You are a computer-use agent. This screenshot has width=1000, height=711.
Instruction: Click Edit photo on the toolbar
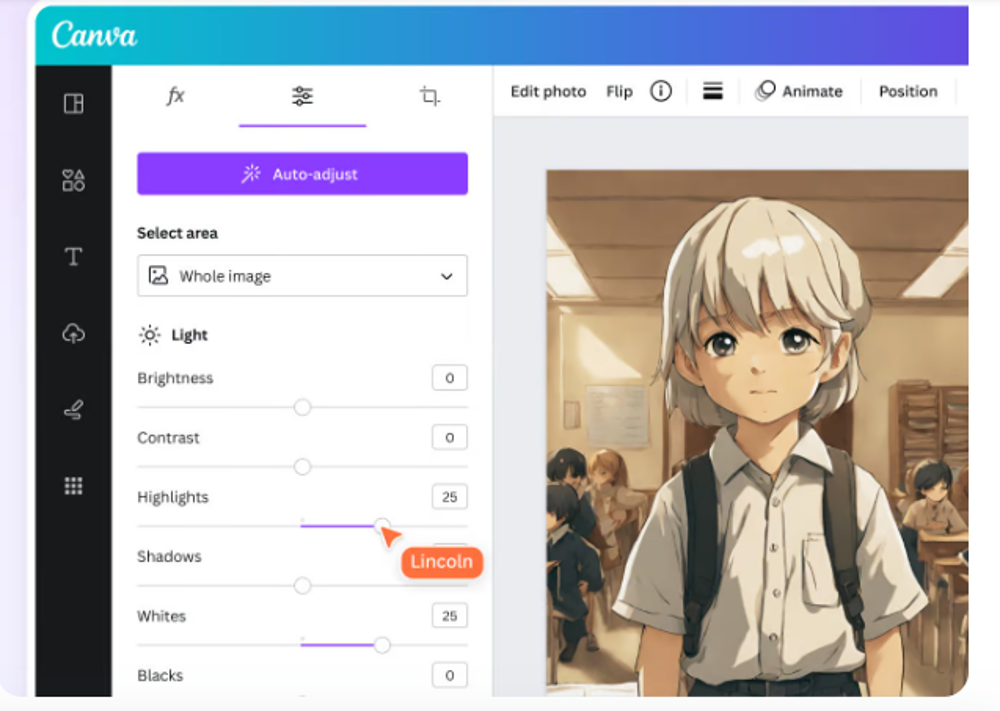(x=547, y=91)
